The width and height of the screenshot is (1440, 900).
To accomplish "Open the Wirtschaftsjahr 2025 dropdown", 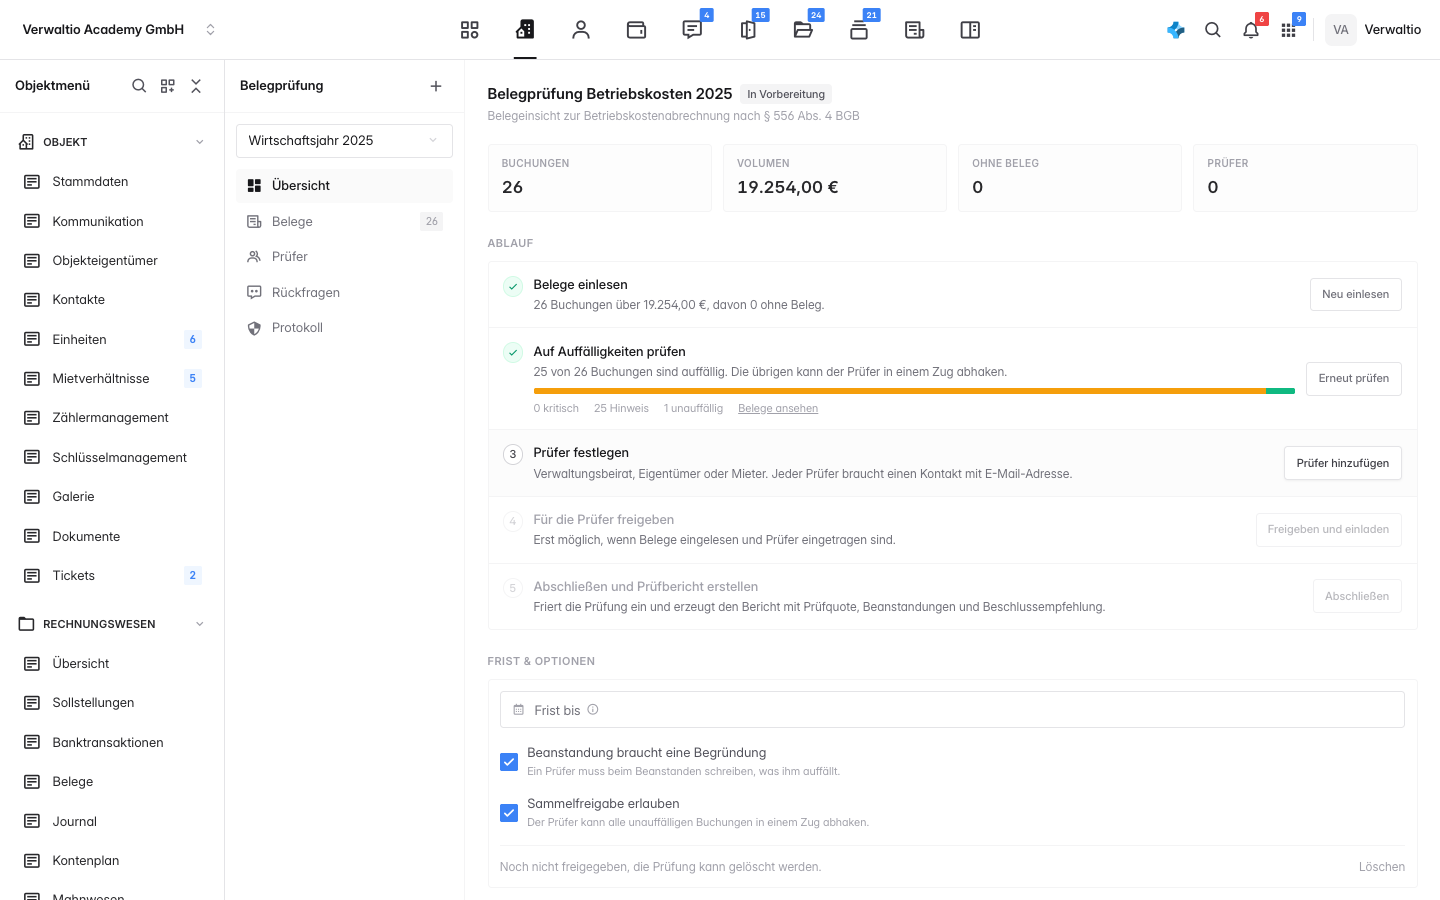I will coord(344,141).
